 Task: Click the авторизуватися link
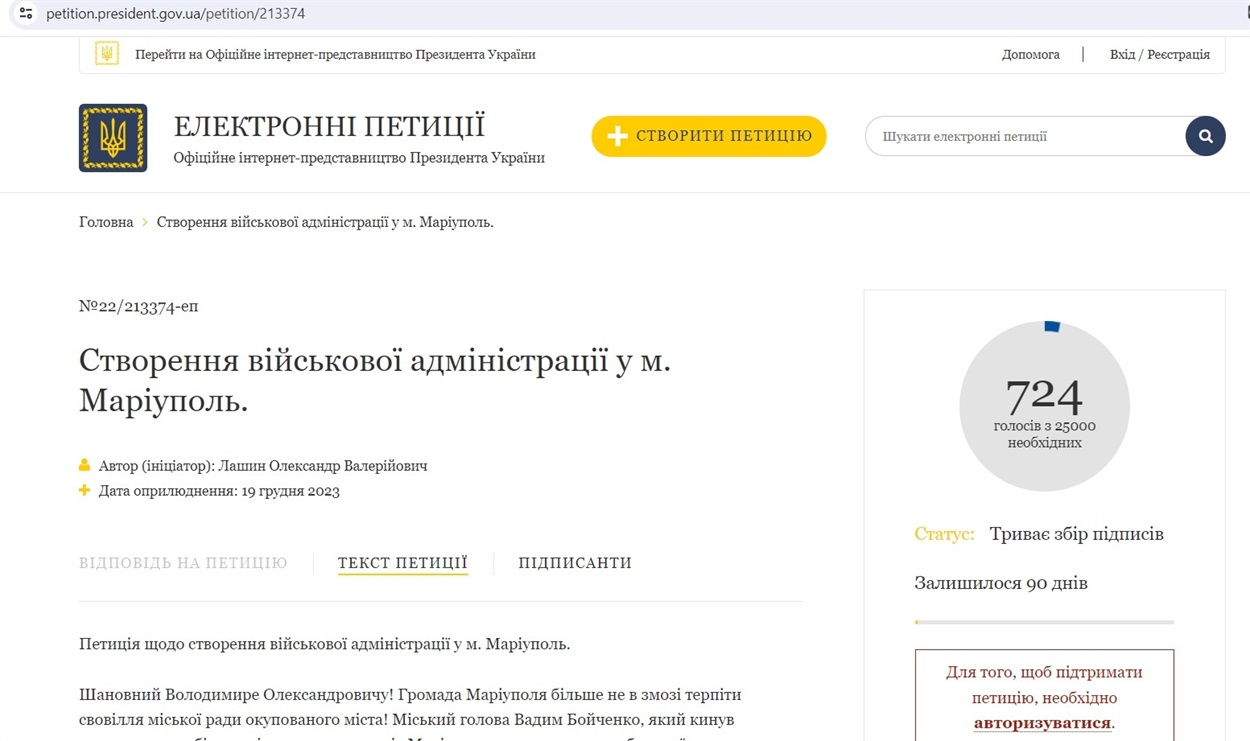[1042, 723]
